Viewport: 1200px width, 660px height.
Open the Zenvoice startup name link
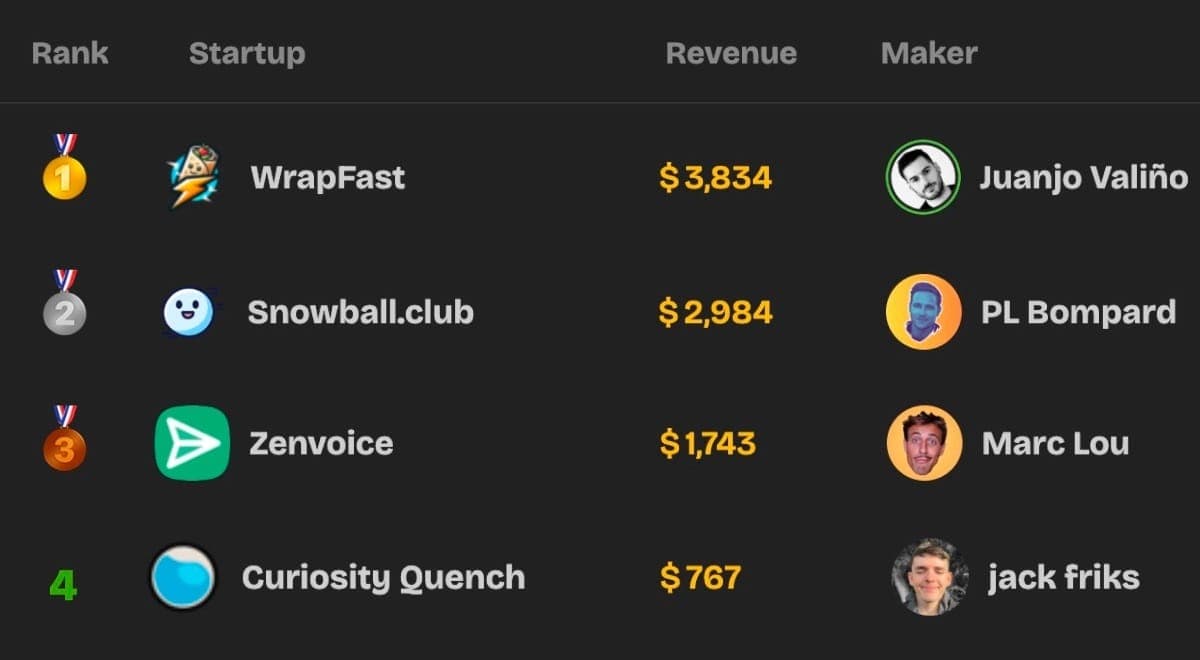[x=321, y=443]
